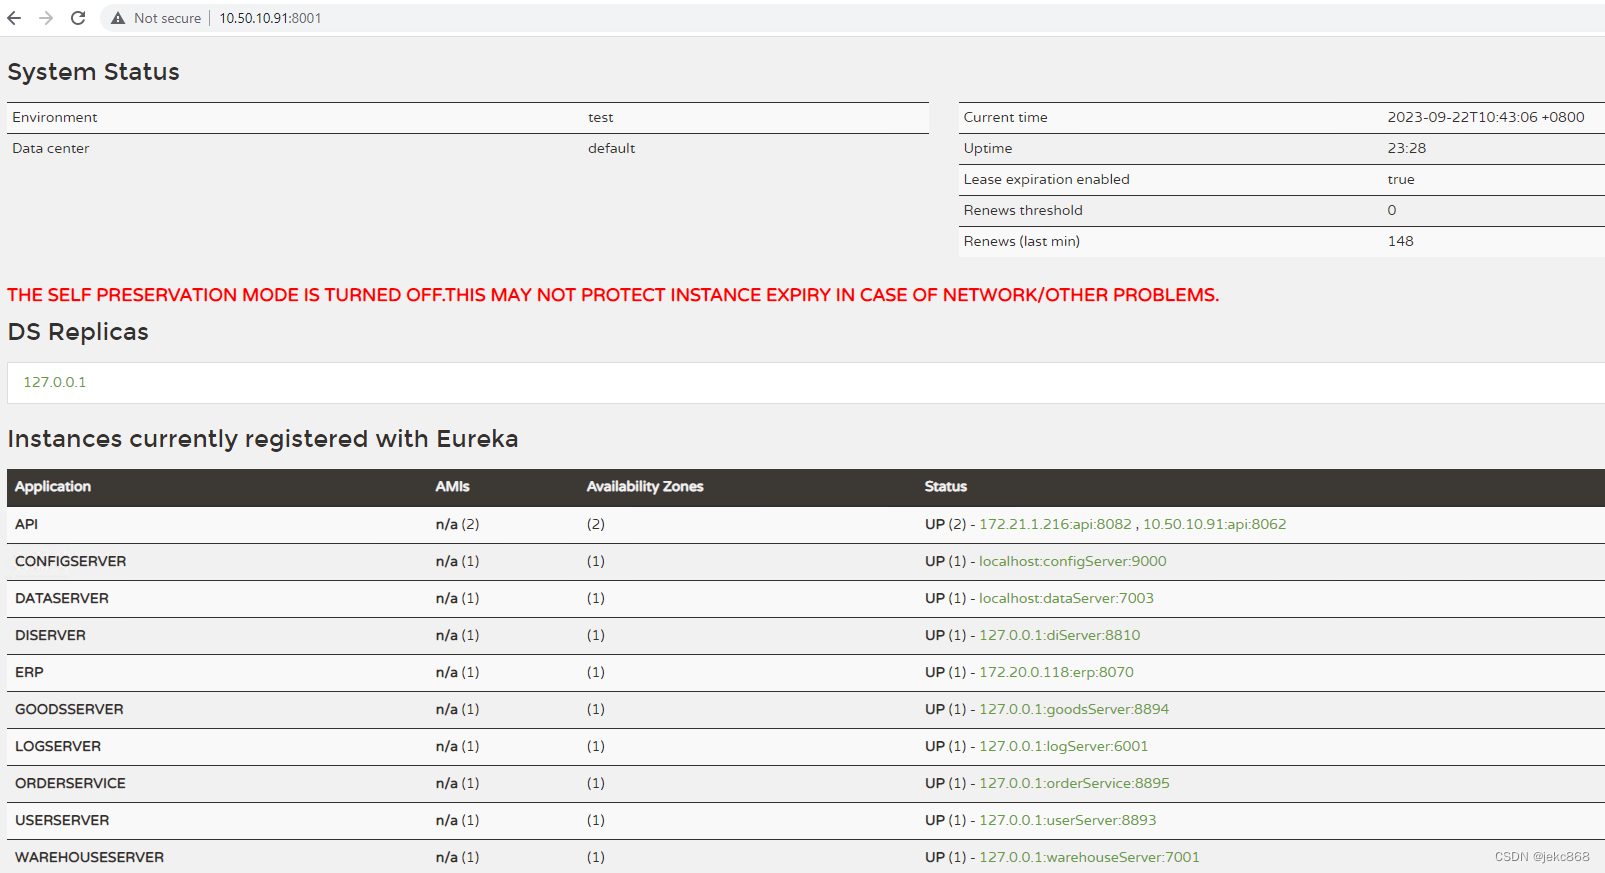Click the n/a (1) AMIs cell for ERP

click(457, 672)
